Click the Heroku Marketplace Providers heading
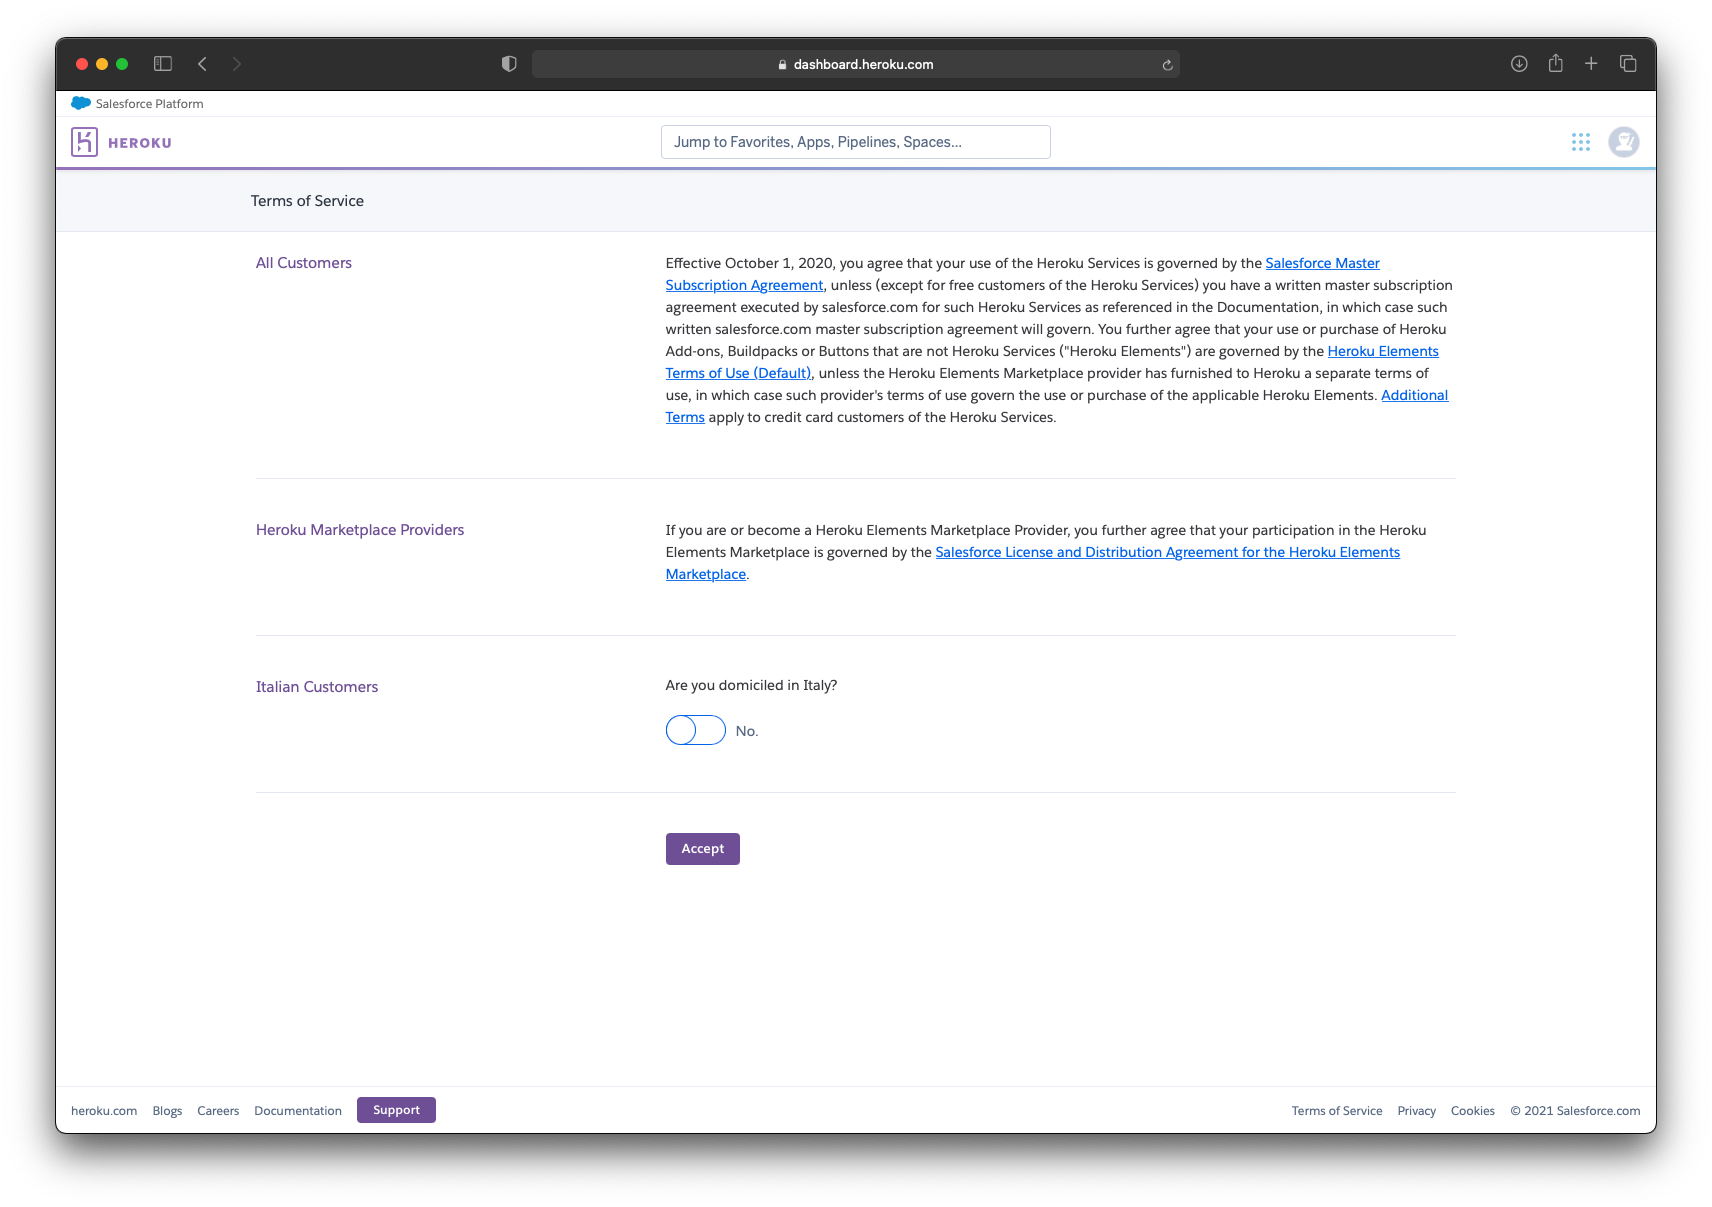Image resolution: width=1712 pixels, height=1207 pixels. [360, 530]
